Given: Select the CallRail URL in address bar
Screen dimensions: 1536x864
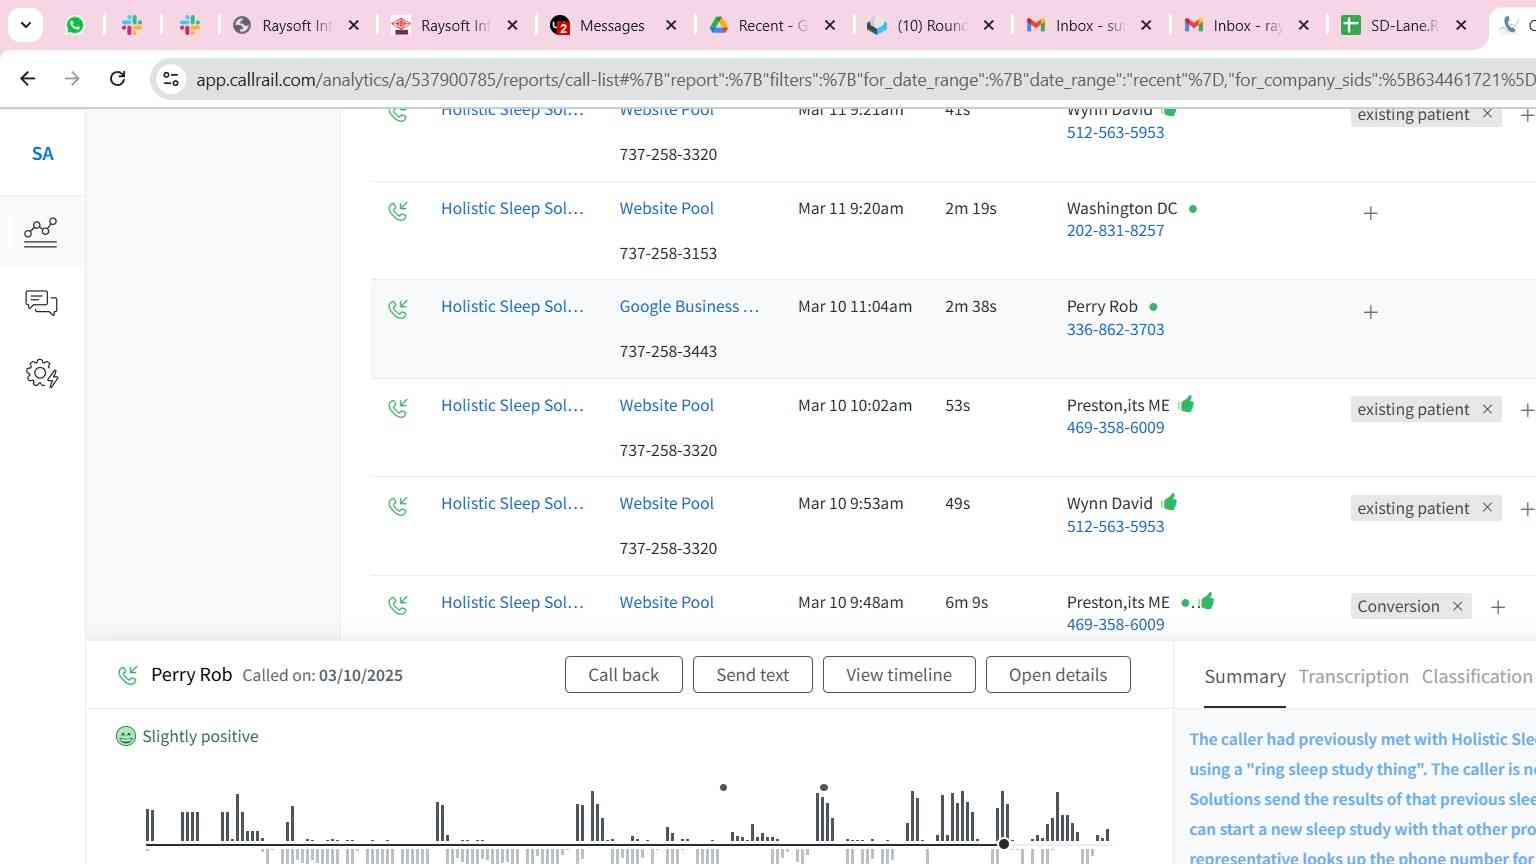Looking at the screenshot, I should [865, 79].
